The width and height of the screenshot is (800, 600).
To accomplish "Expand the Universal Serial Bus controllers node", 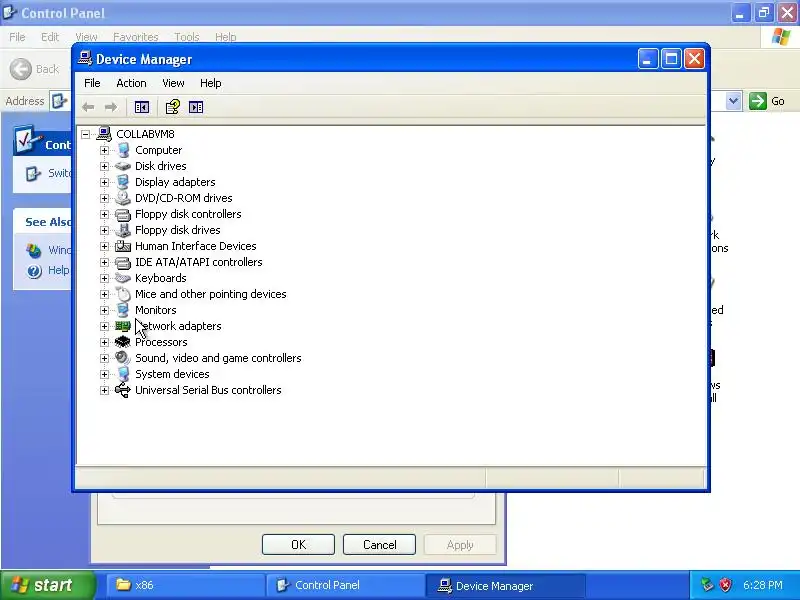I will click(104, 390).
